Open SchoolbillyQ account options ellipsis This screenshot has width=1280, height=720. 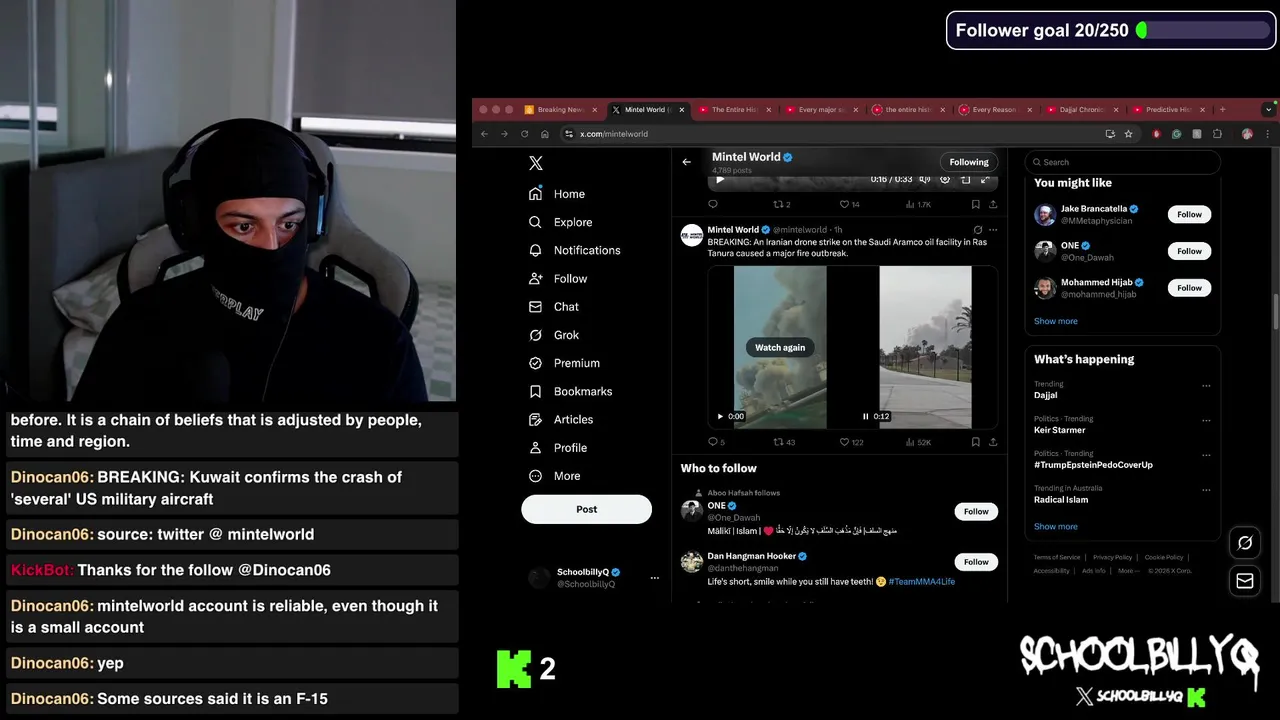(x=655, y=578)
